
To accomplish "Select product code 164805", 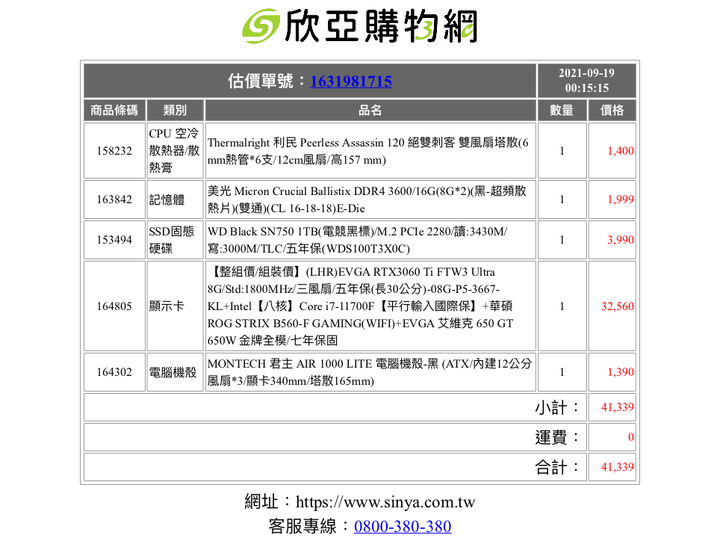I will pos(114,306).
